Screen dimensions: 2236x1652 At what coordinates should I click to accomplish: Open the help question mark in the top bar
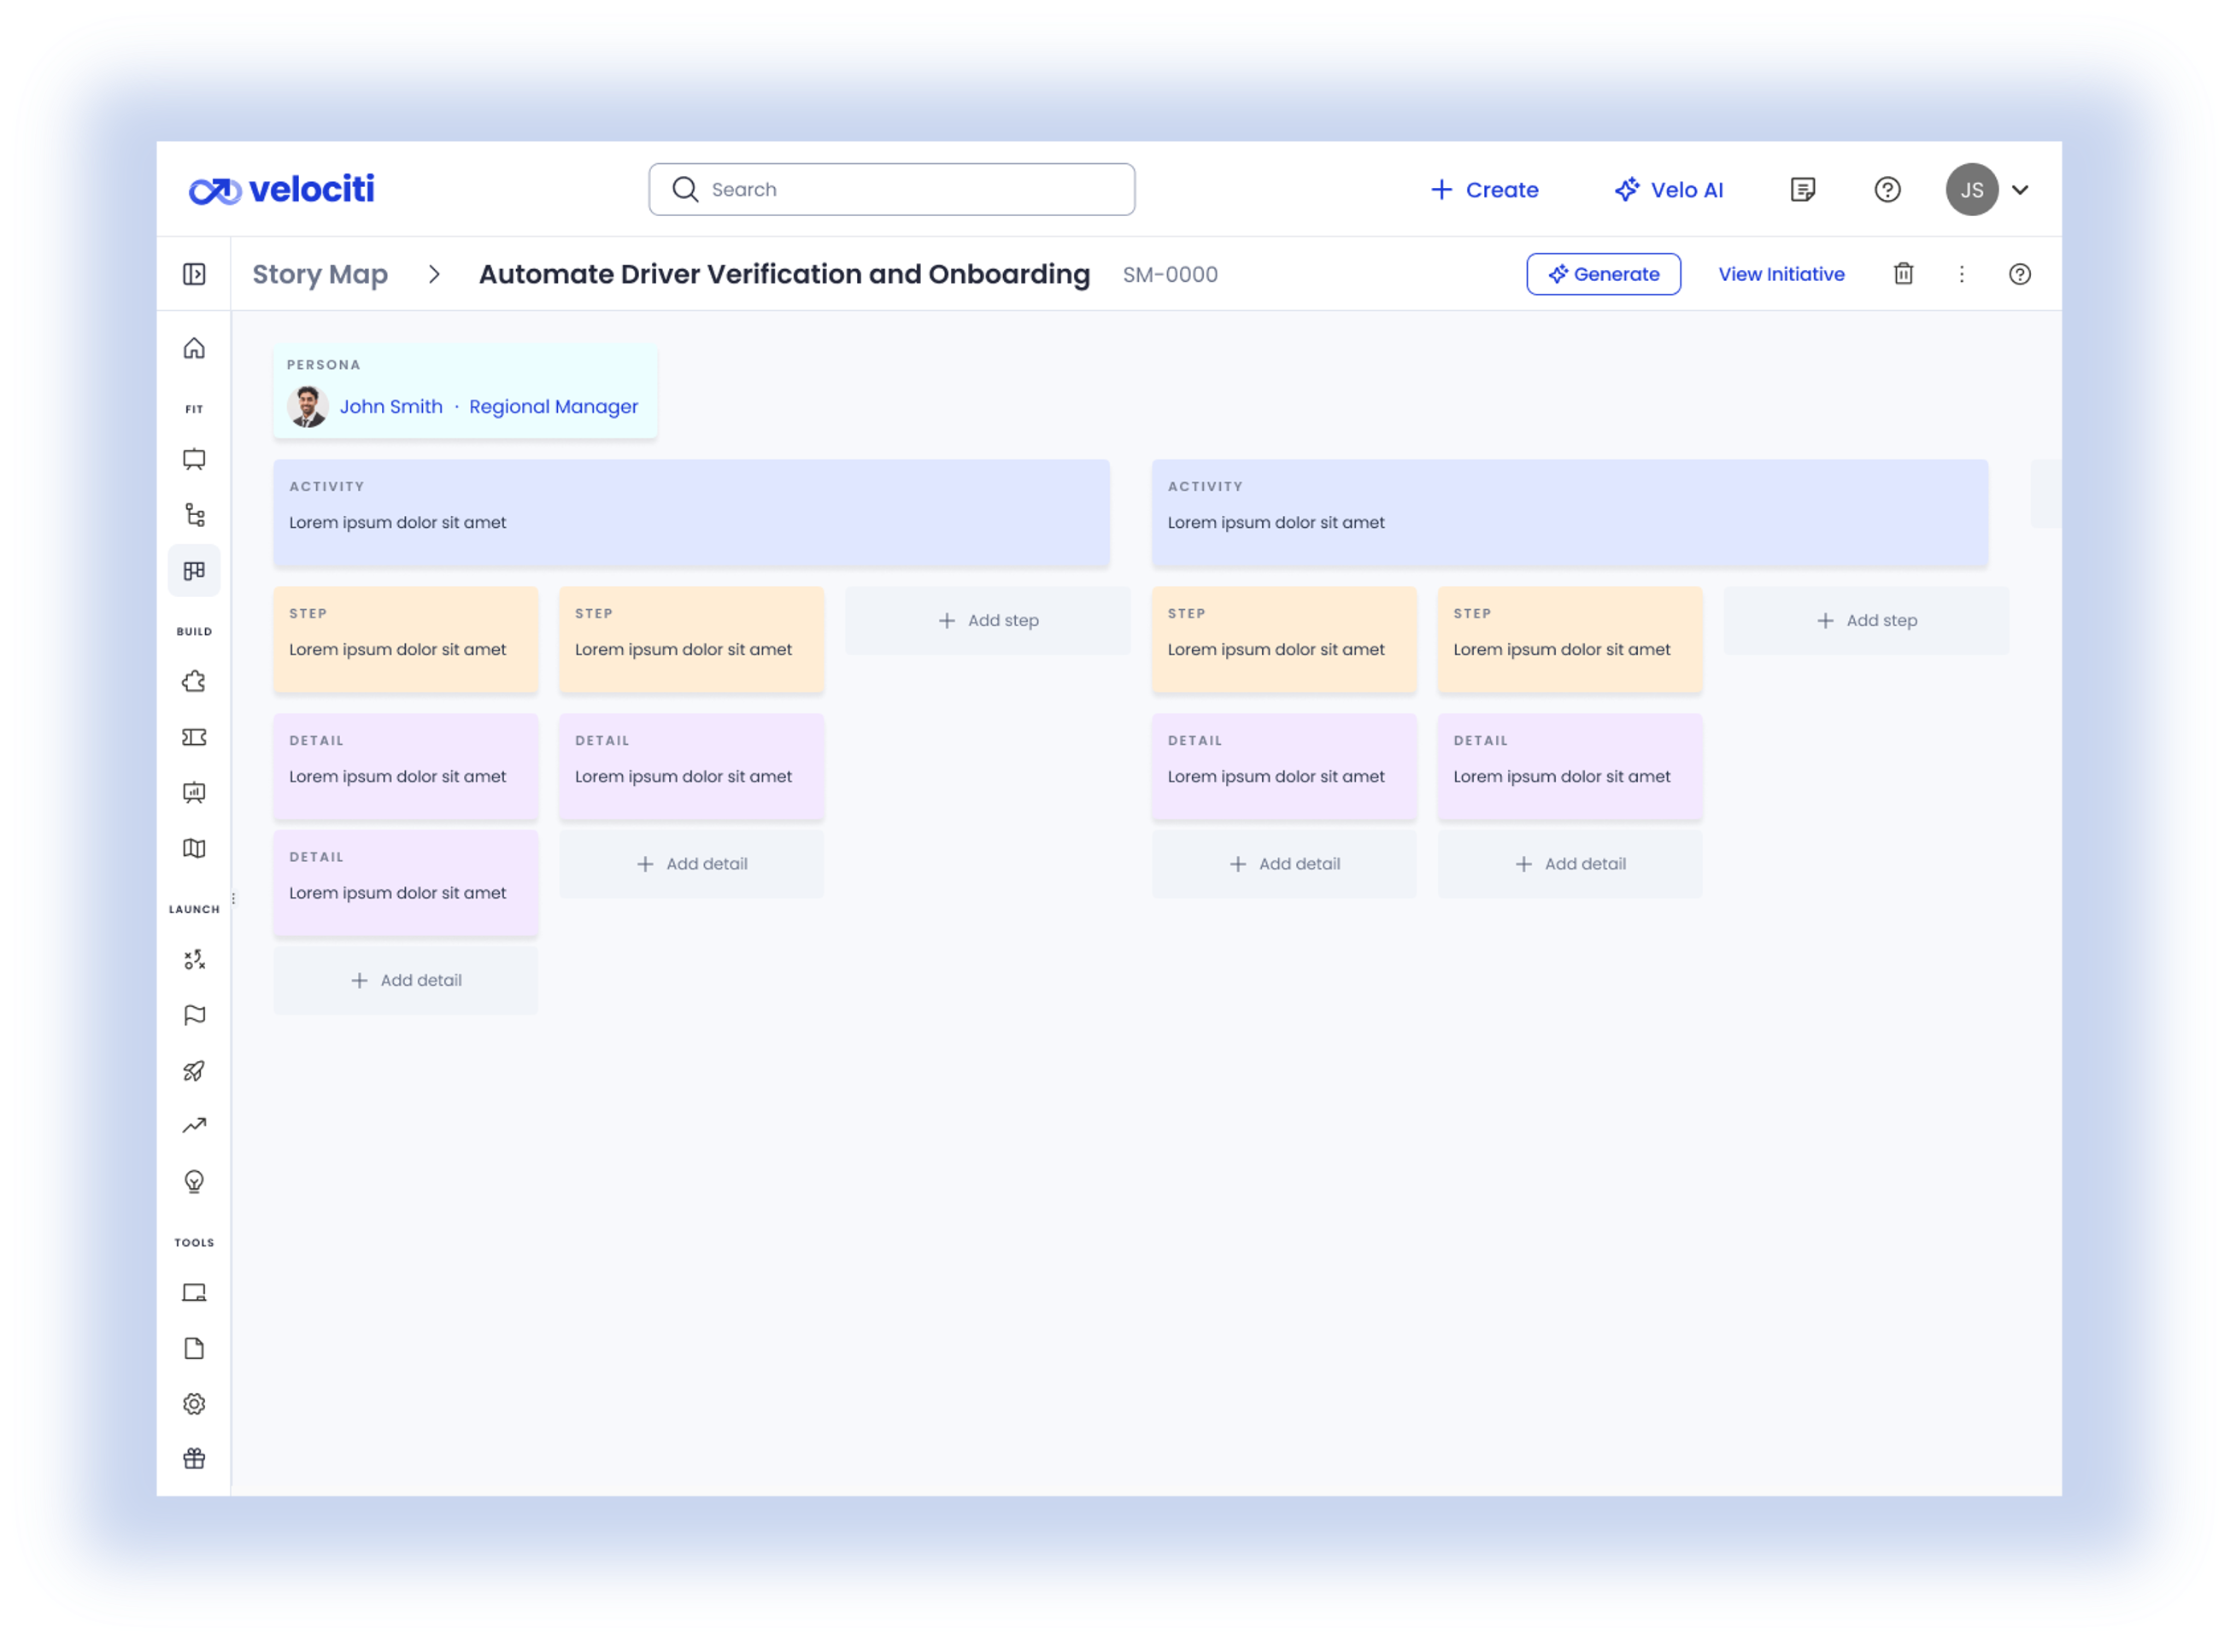point(1887,189)
